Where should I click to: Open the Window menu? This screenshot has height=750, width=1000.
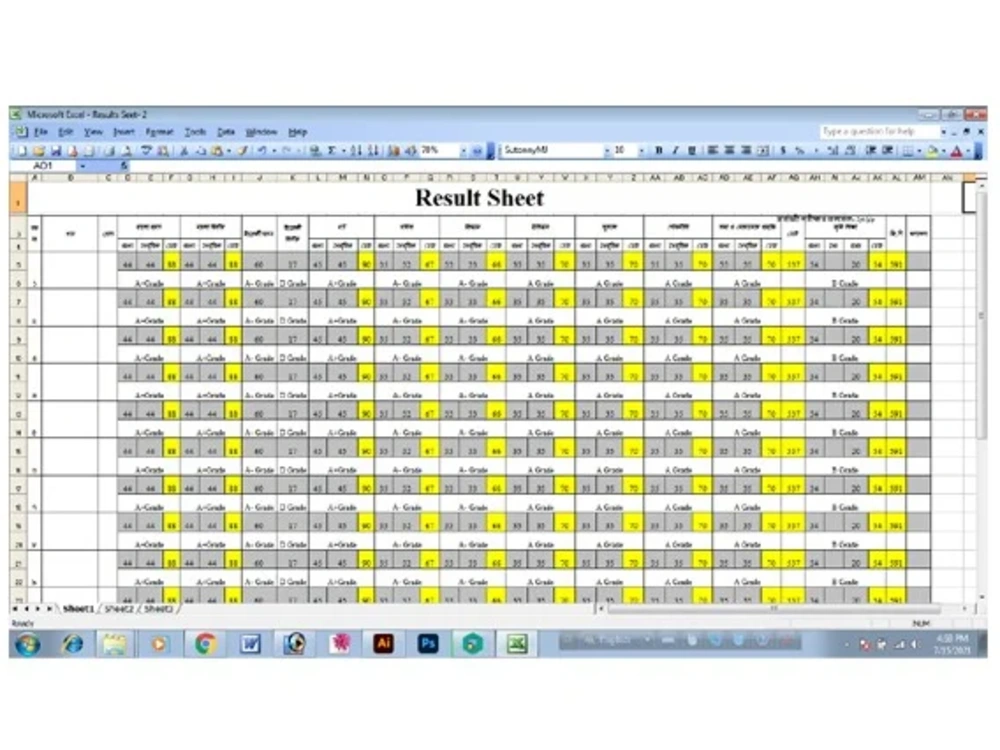tap(261, 132)
